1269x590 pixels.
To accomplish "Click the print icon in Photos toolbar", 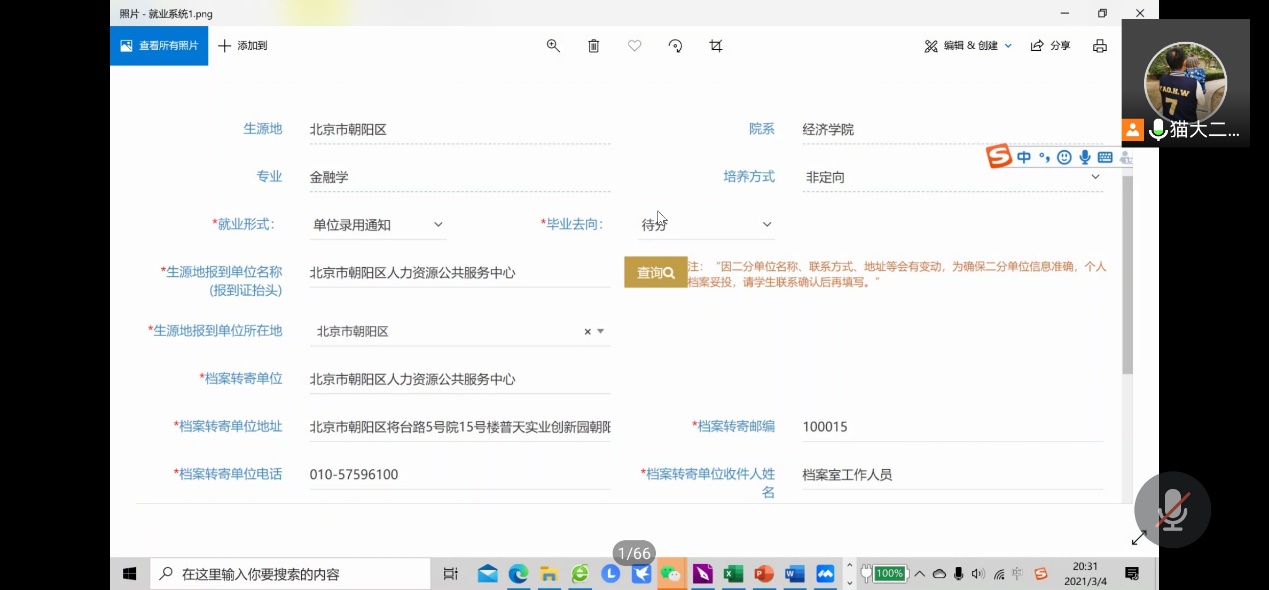I will pos(1100,46).
